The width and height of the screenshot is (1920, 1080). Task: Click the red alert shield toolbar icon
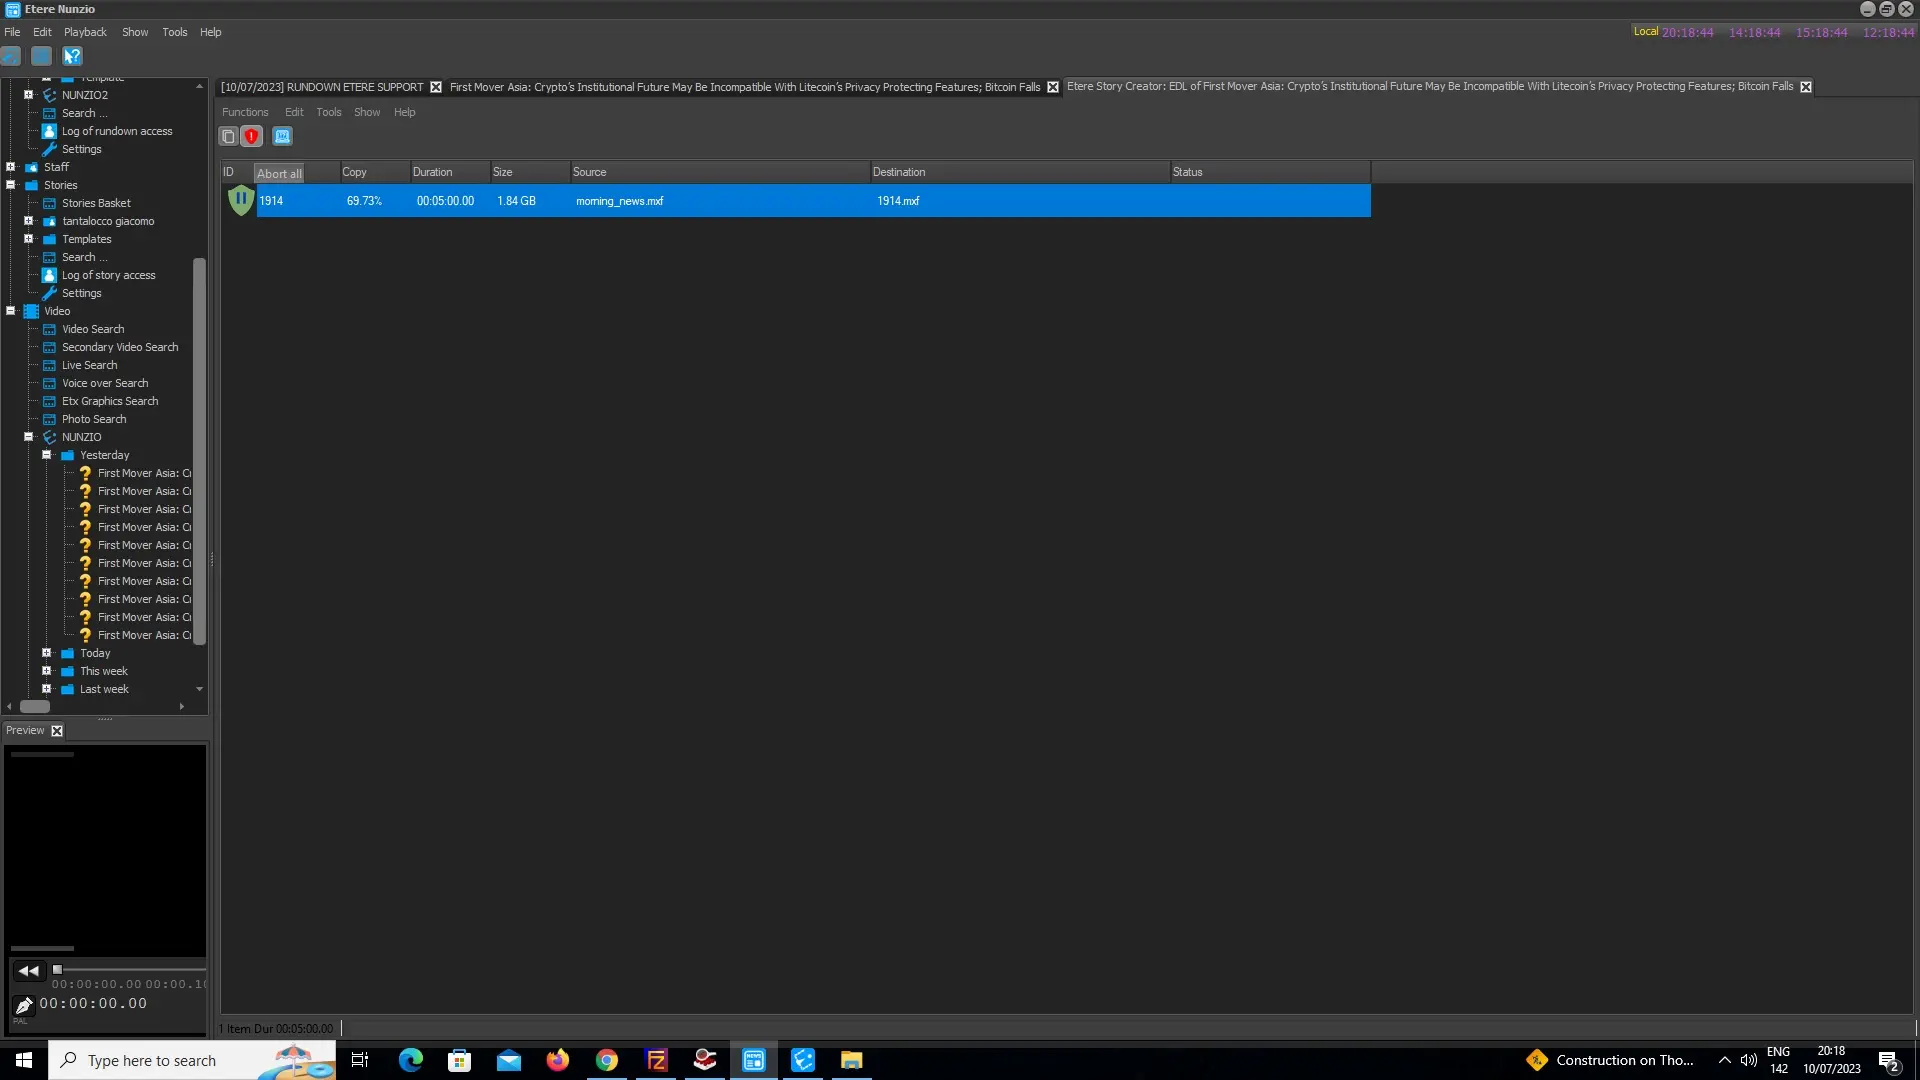click(252, 136)
